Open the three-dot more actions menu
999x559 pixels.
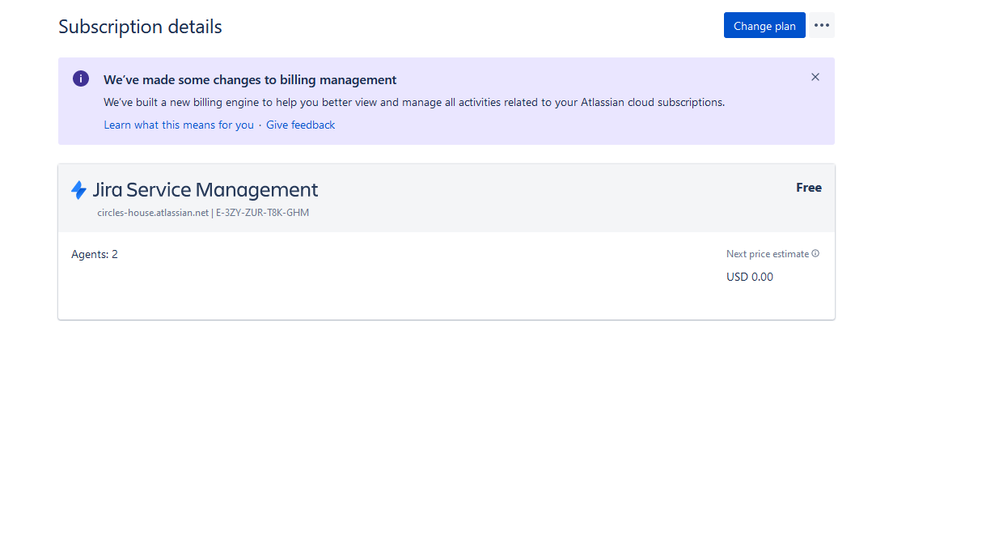coord(821,25)
